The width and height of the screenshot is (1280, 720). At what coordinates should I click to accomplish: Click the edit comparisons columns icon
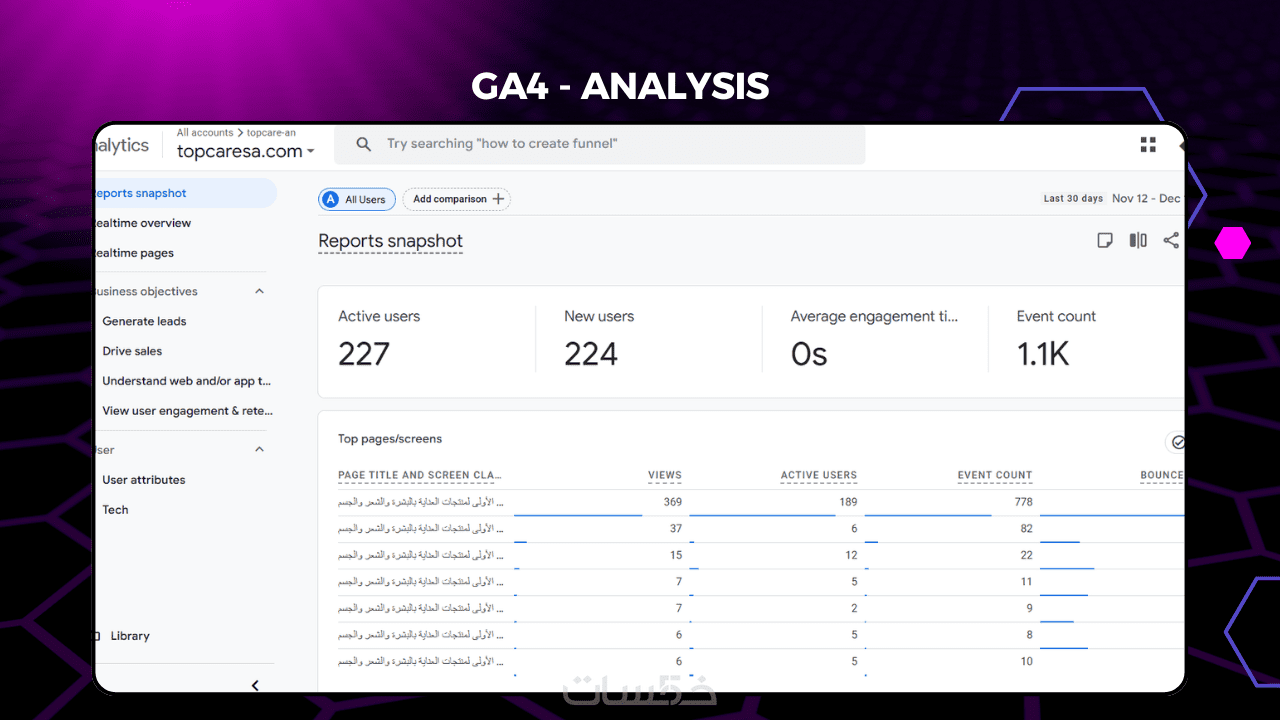tap(1138, 240)
